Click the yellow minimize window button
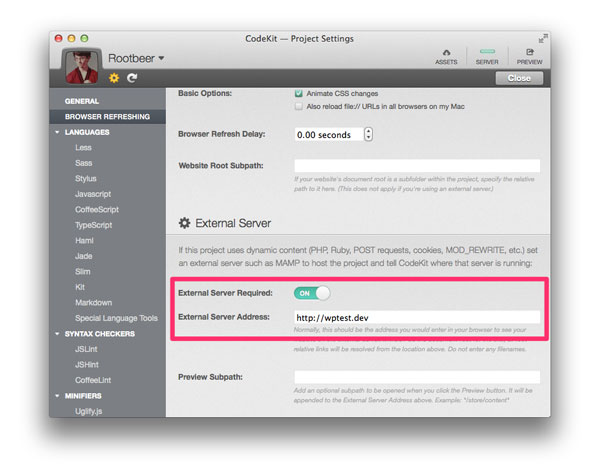 [x=72, y=38]
